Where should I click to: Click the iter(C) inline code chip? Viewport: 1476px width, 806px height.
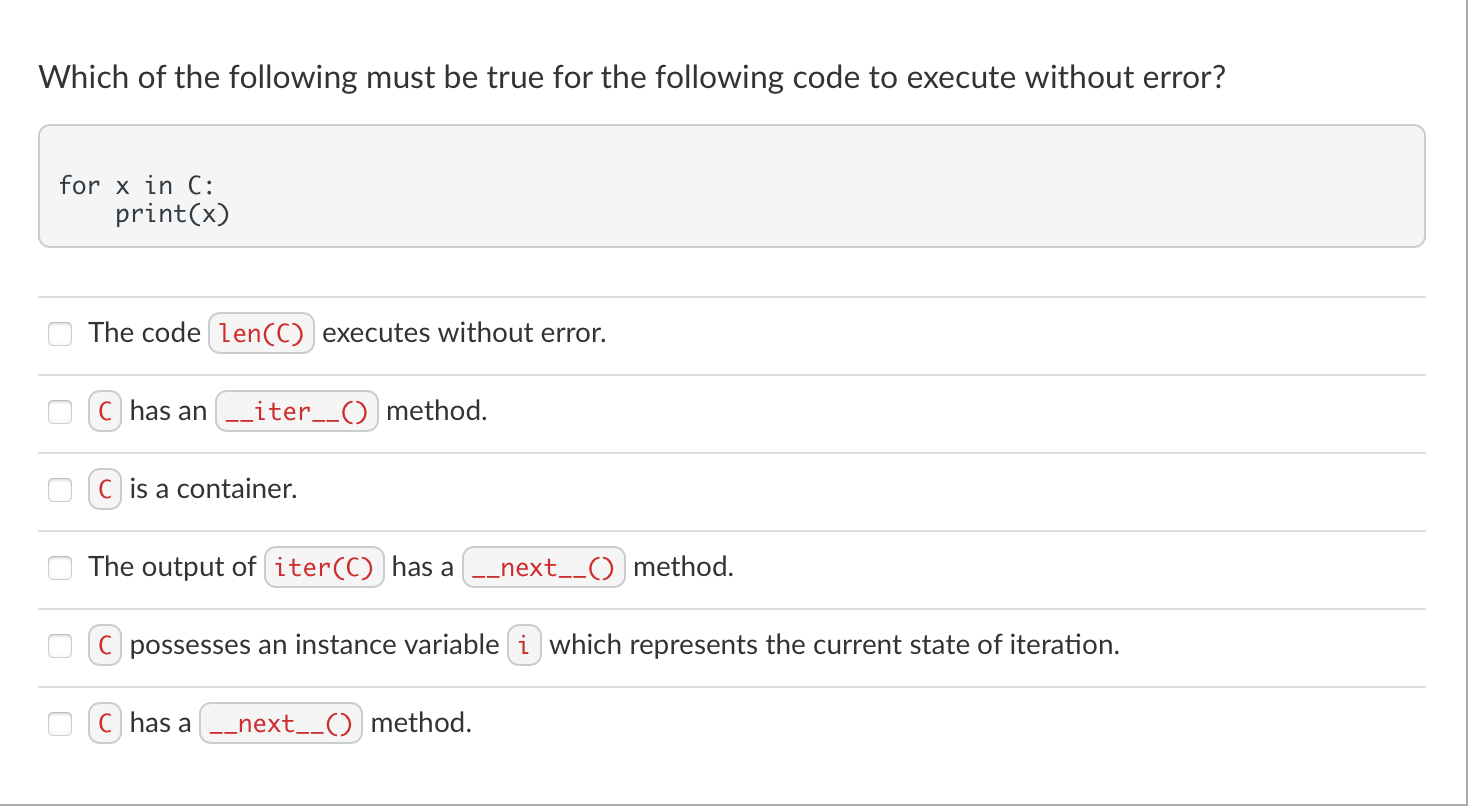coord(324,567)
